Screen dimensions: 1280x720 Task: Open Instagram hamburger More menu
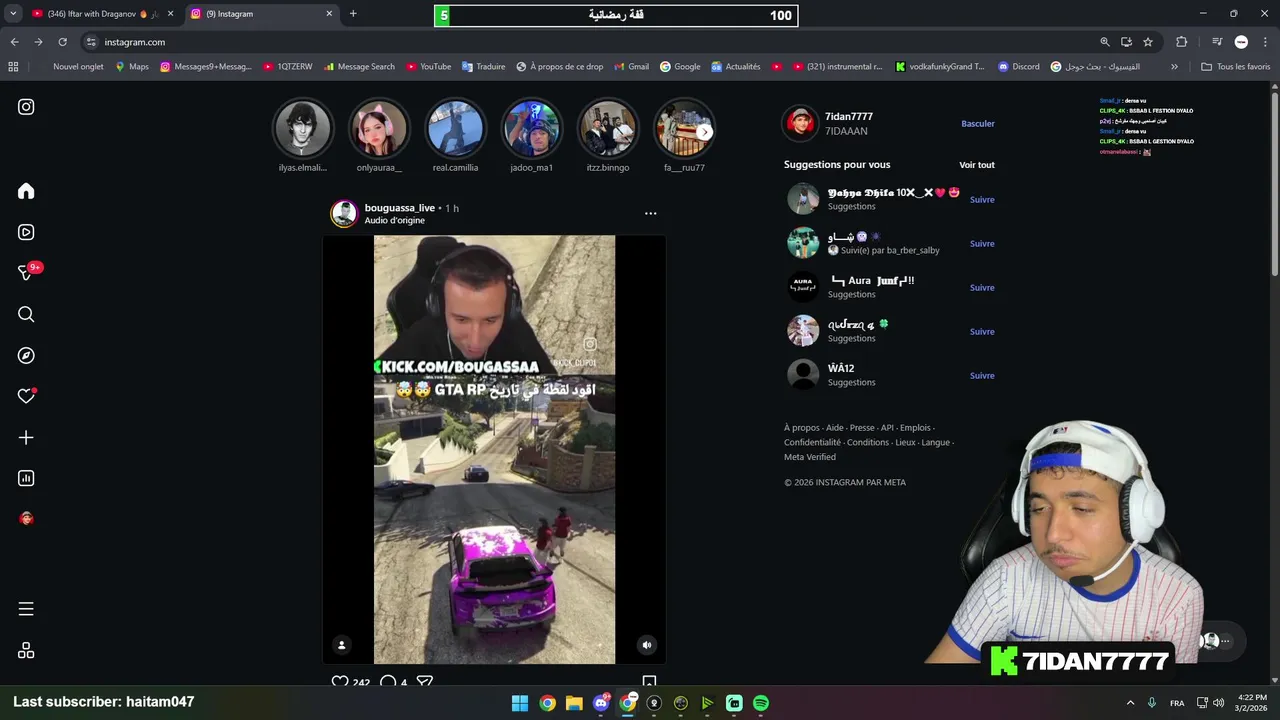(26, 609)
